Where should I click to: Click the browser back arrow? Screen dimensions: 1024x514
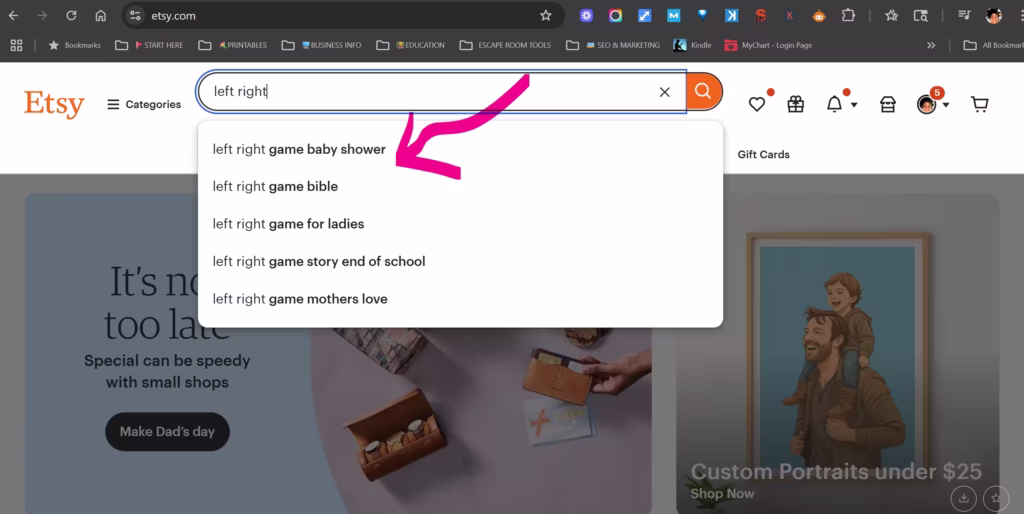click(x=14, y=16)
